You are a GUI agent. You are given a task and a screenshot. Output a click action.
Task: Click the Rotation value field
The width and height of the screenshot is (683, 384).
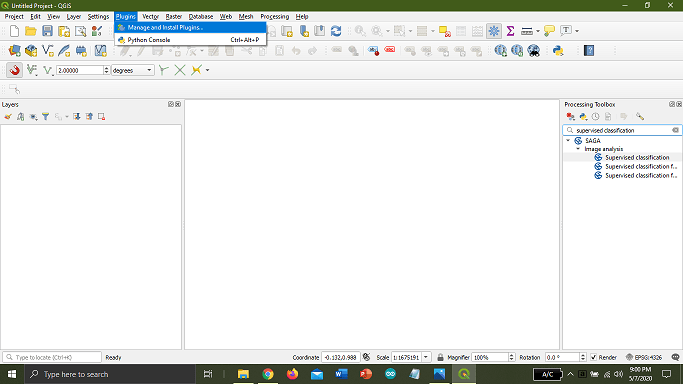pos(562,357)
